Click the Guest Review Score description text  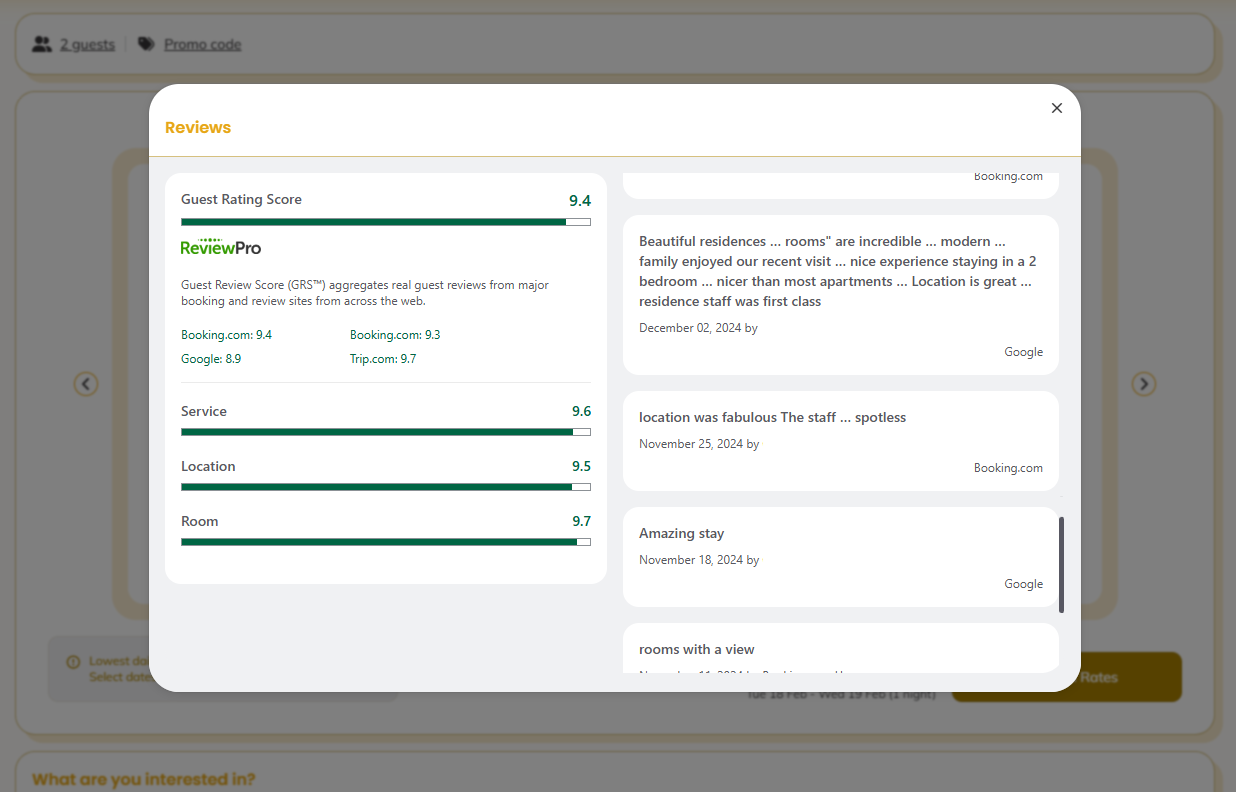coord(365,293)
